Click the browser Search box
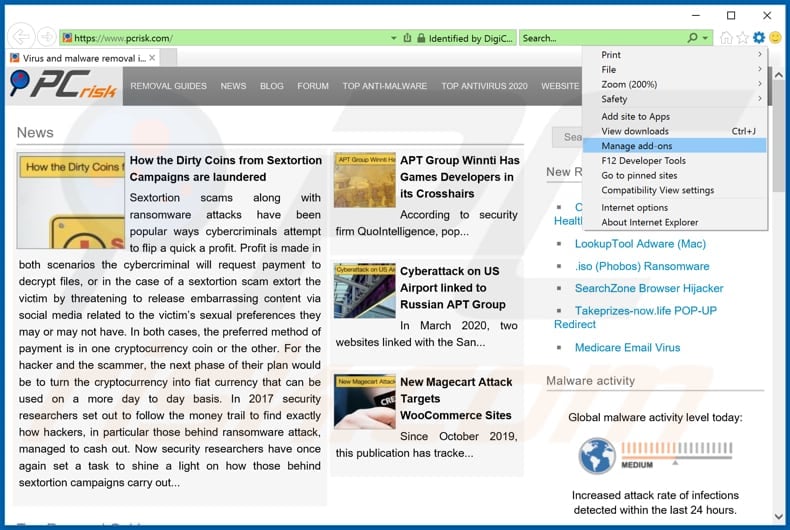Viewport: 790px width, 530px height. 602,38
